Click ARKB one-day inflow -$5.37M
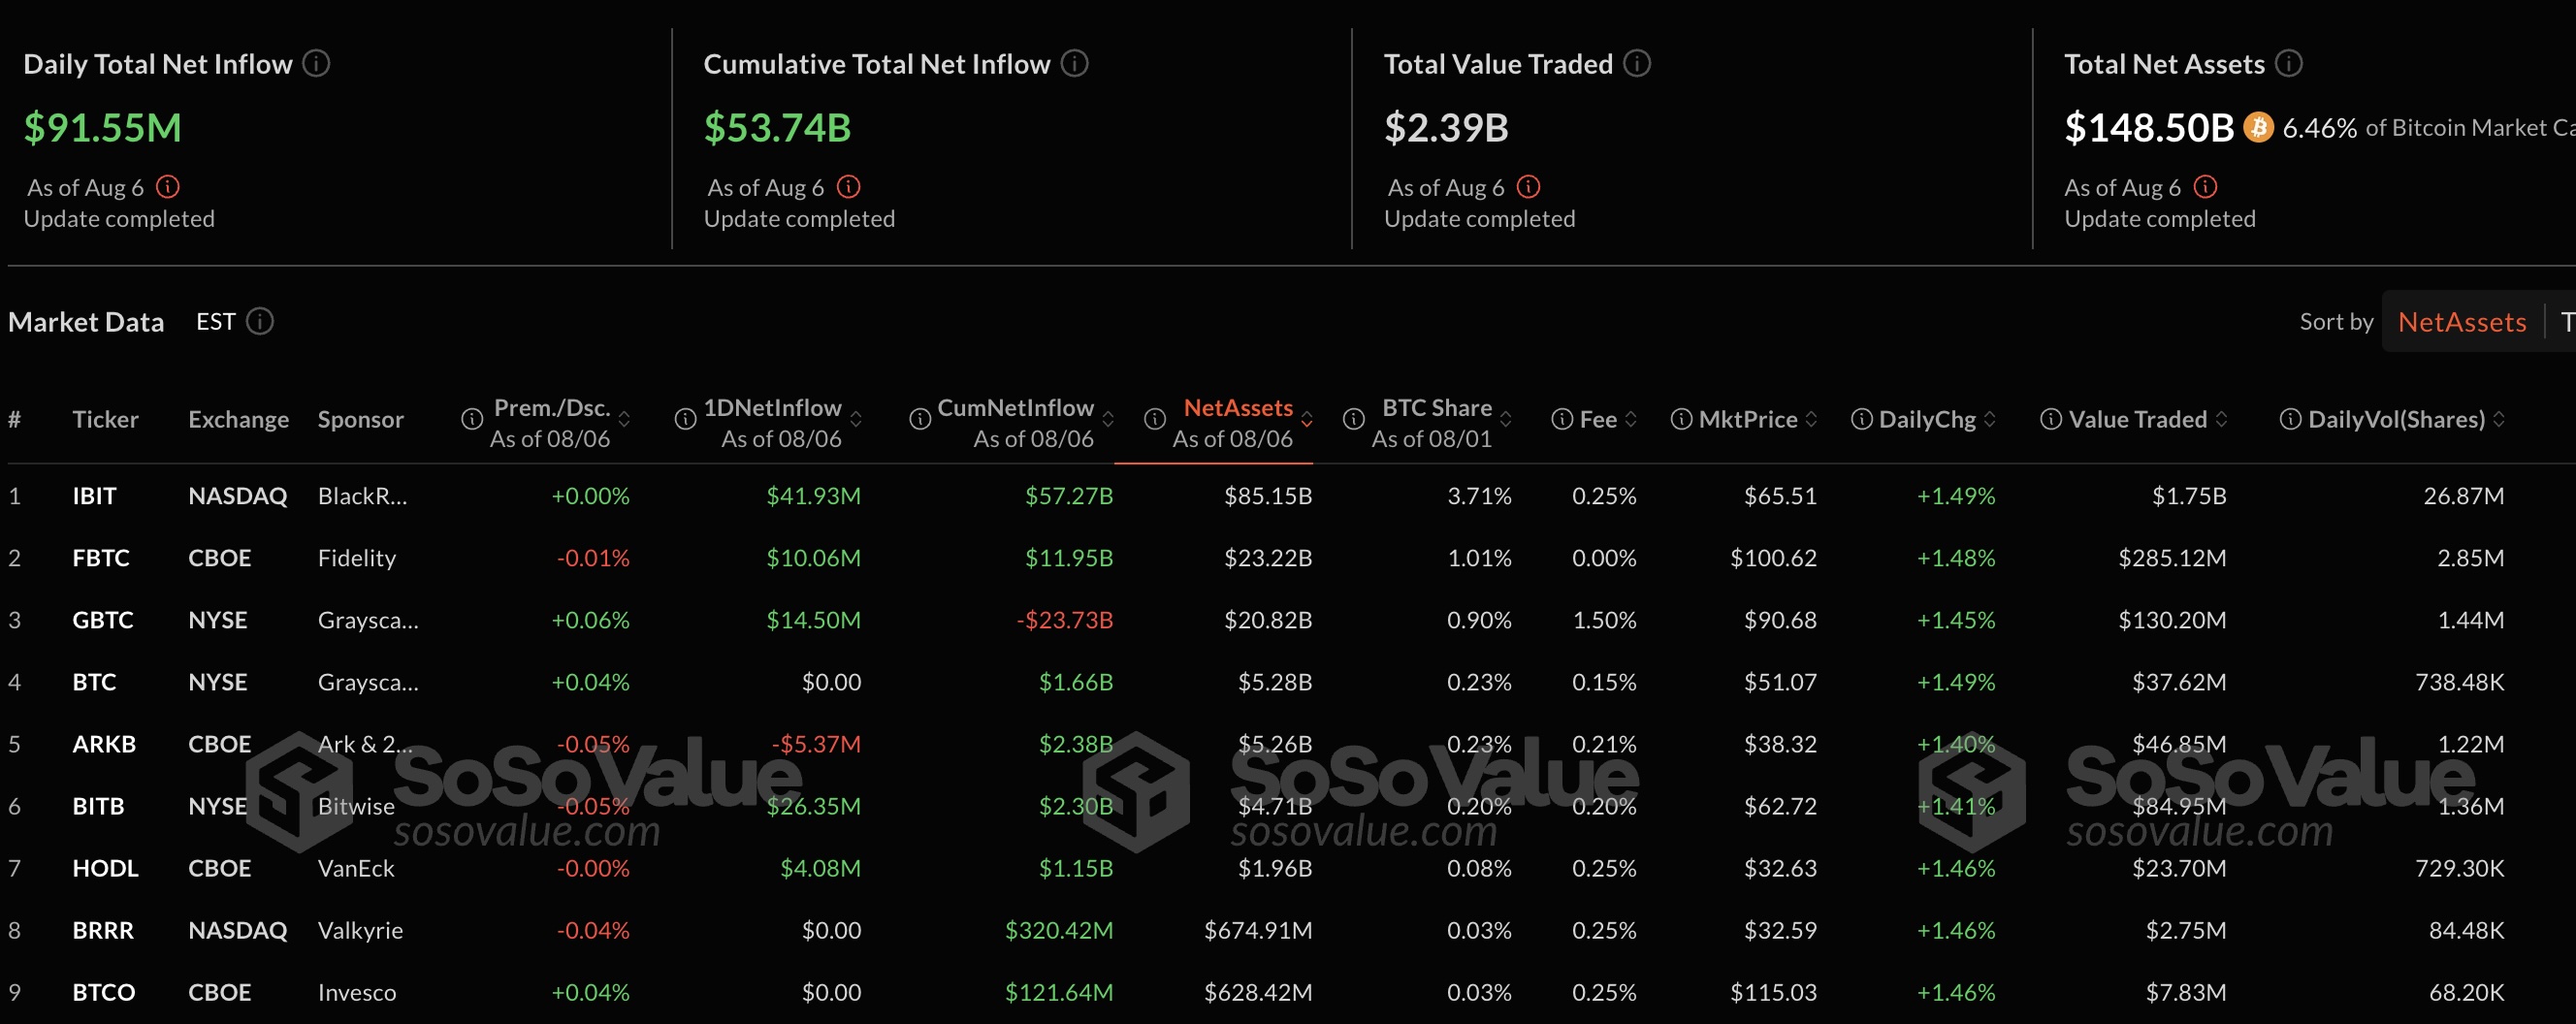This screenshot has width=2576, height=1024. 816,744
